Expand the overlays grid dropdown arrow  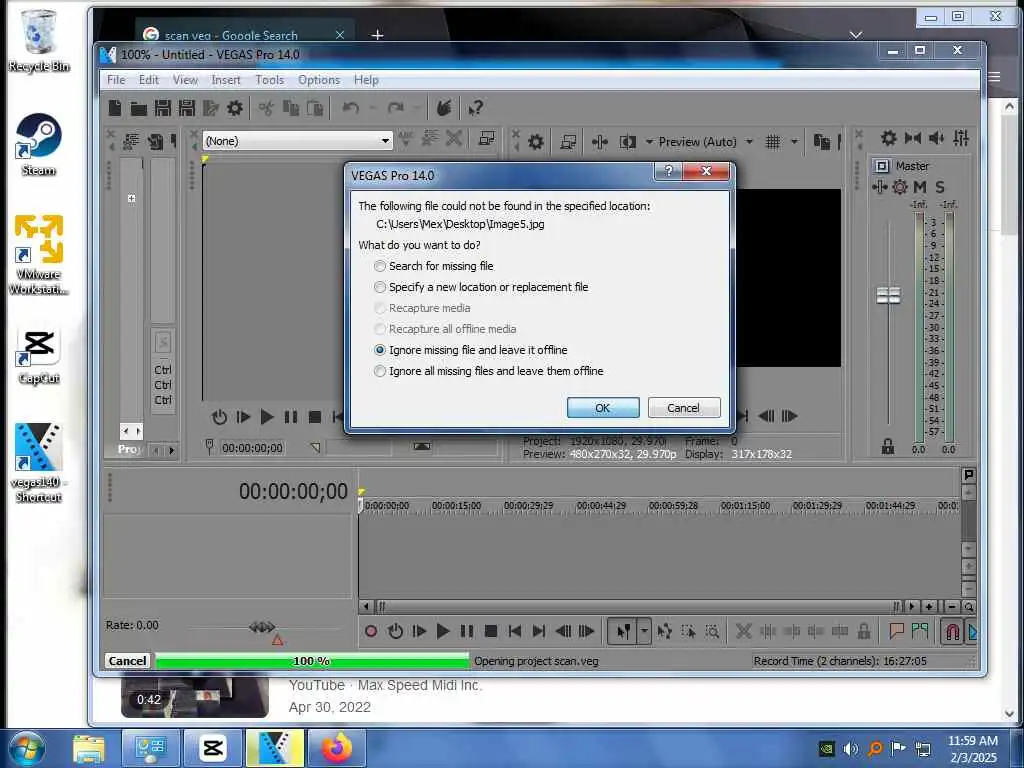point(794,141)
